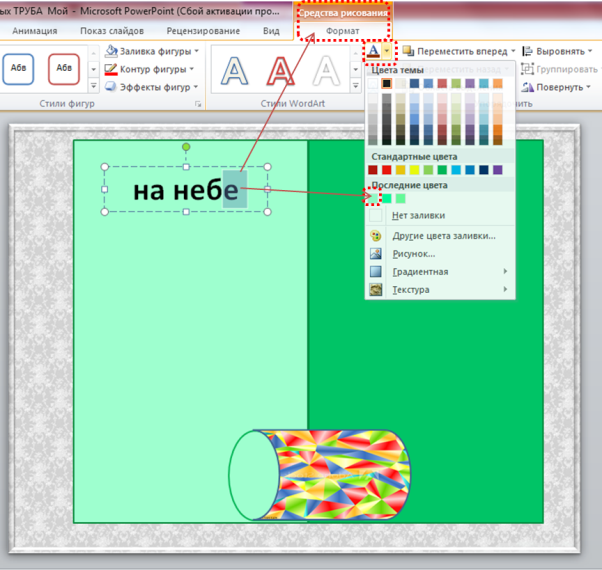Pick dark navy standard color swatch
The image size is (602, 570).
point(484,170)
